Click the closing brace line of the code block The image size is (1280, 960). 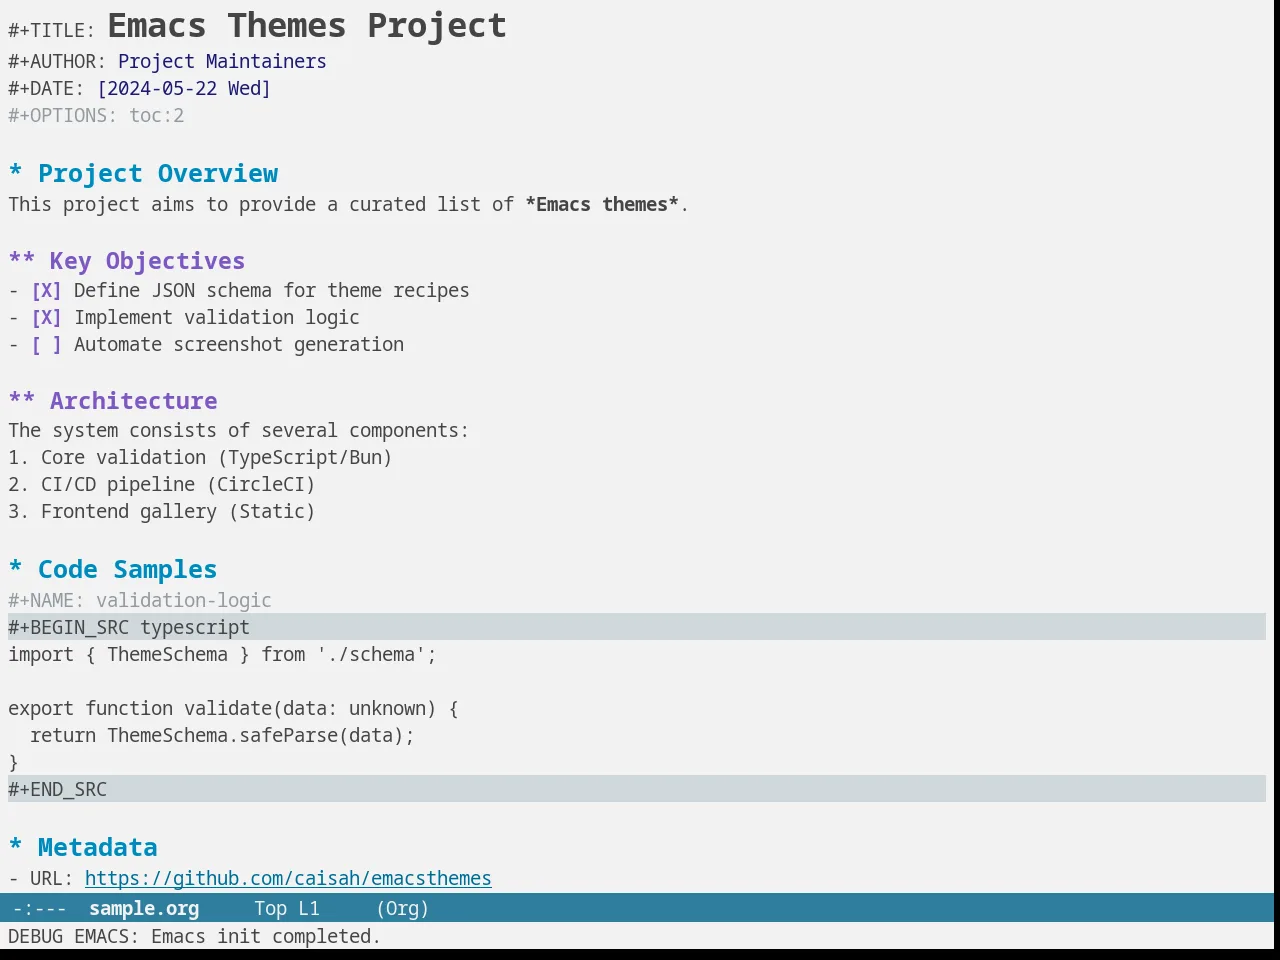(13, 762)
